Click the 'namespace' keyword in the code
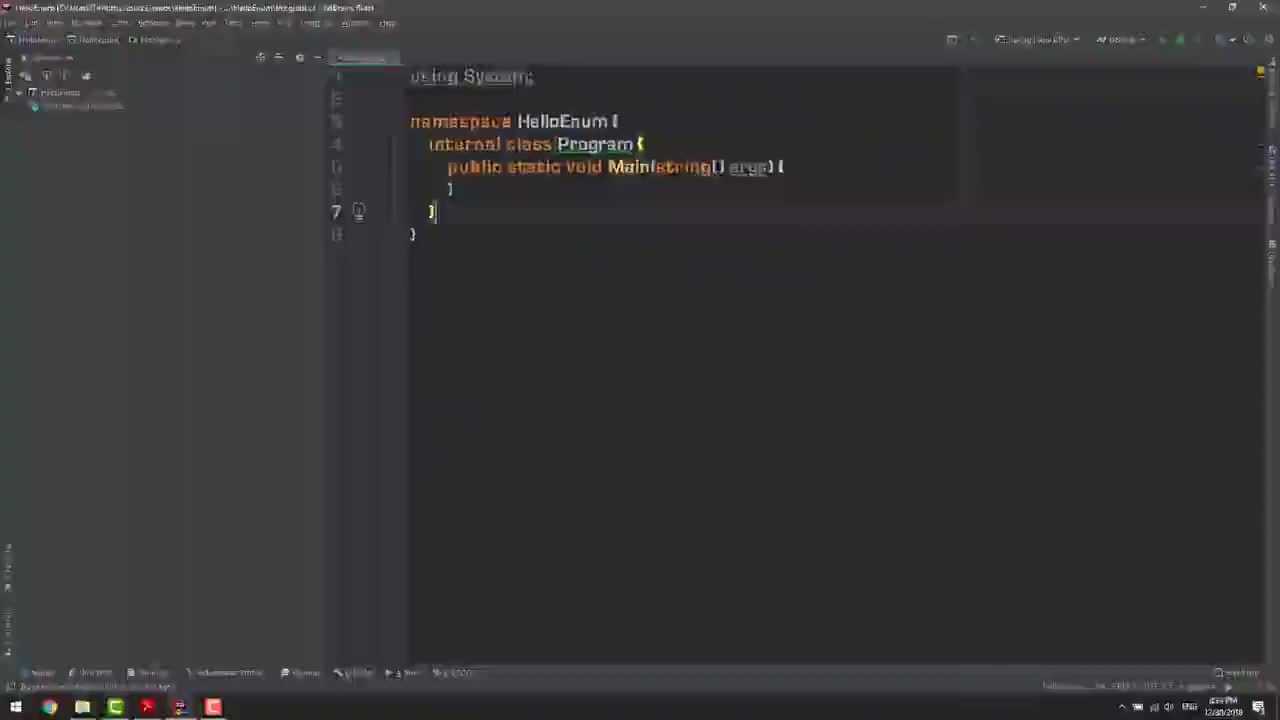Screen dimensions: 1280x720 point(460,122)
